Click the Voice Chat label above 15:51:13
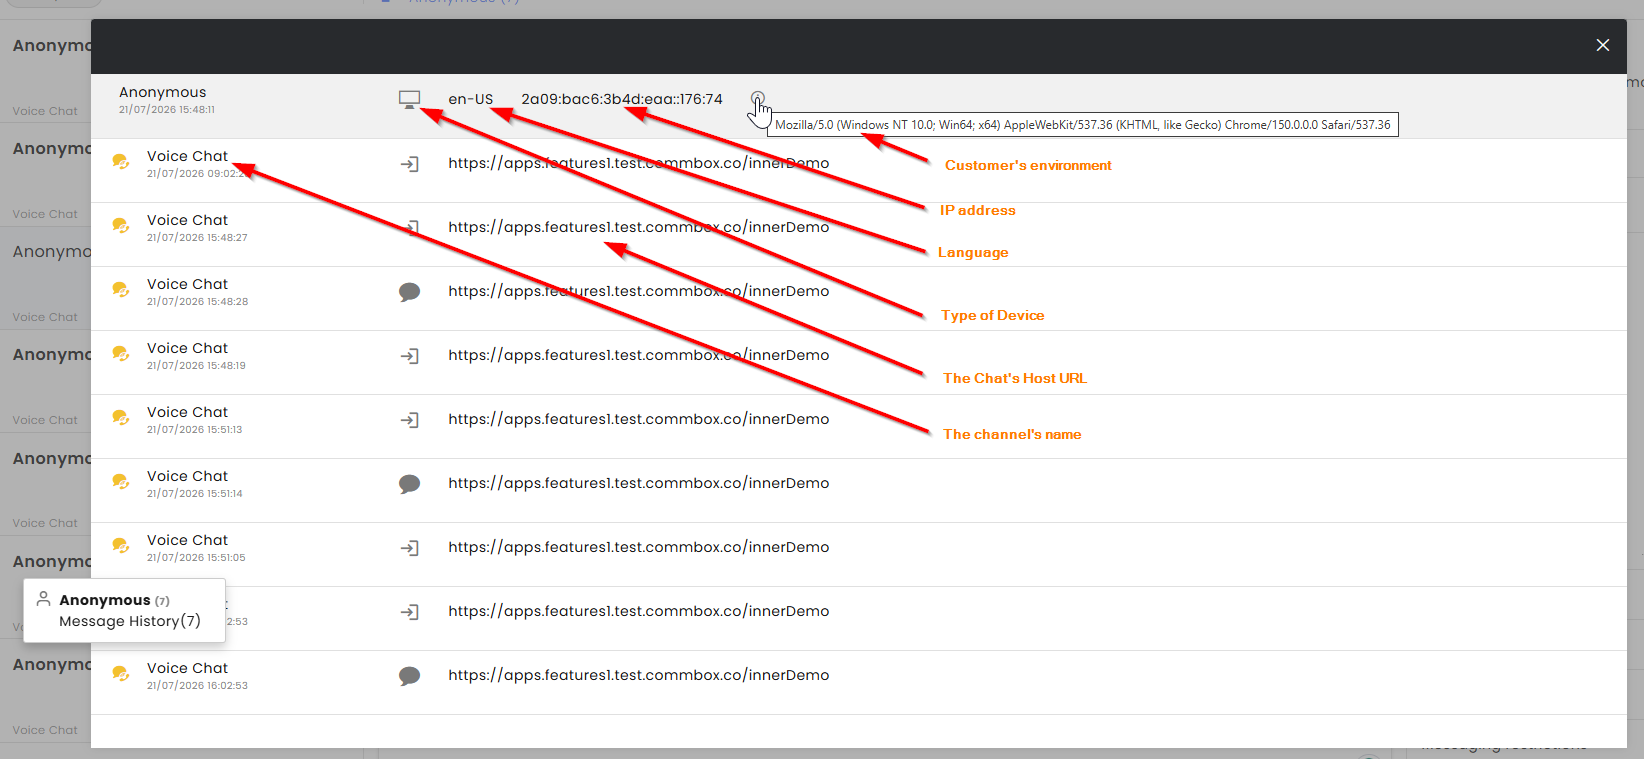The image size is (1644, 759). (x=187, y=412)
